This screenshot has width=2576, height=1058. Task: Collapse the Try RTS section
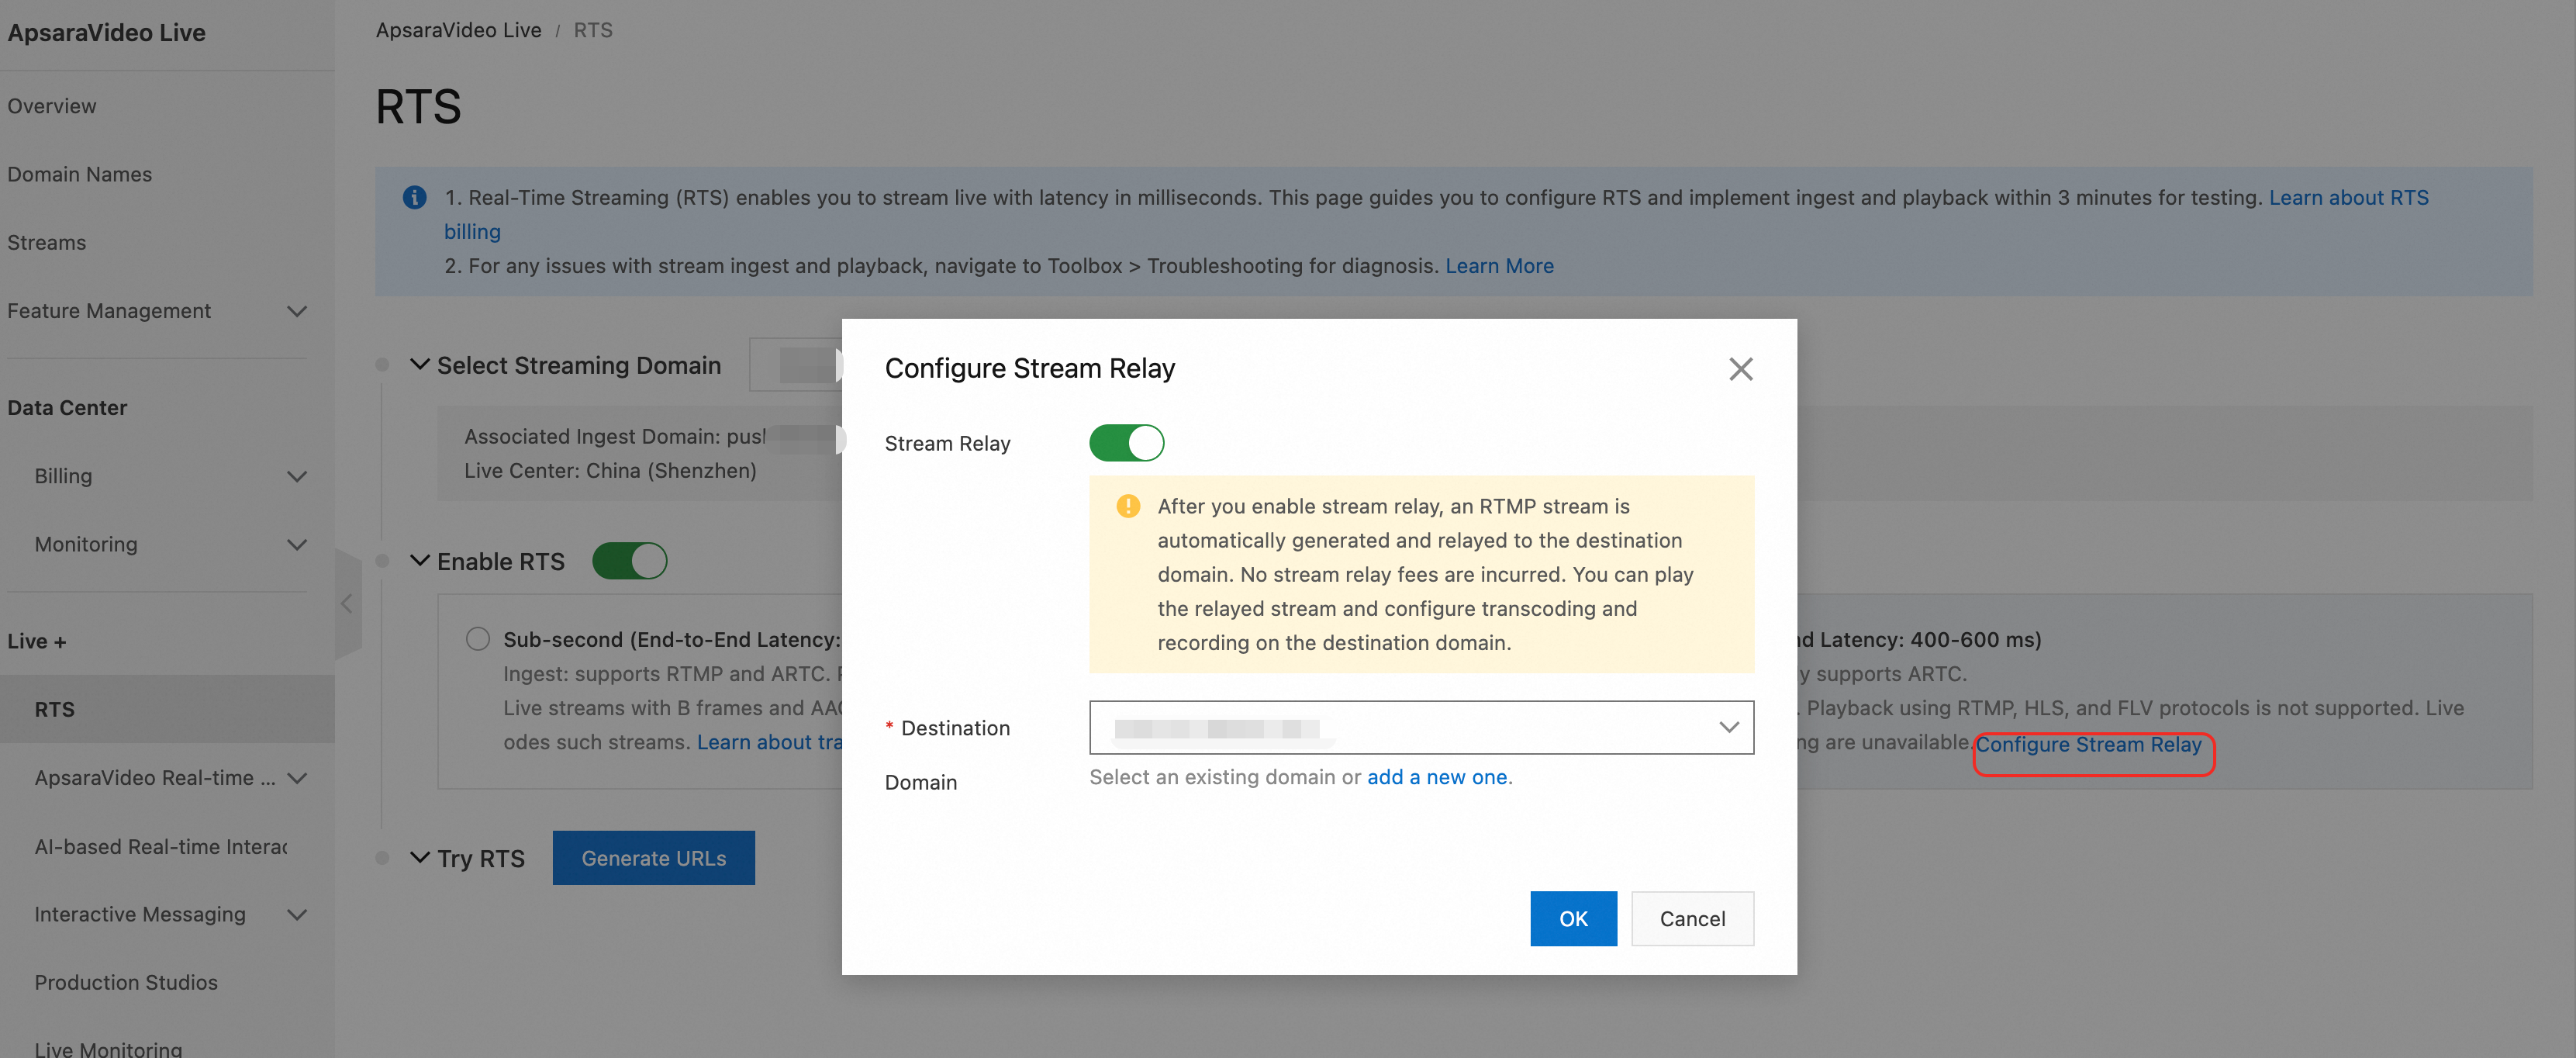pyautogui.click(x=420, y=858)
